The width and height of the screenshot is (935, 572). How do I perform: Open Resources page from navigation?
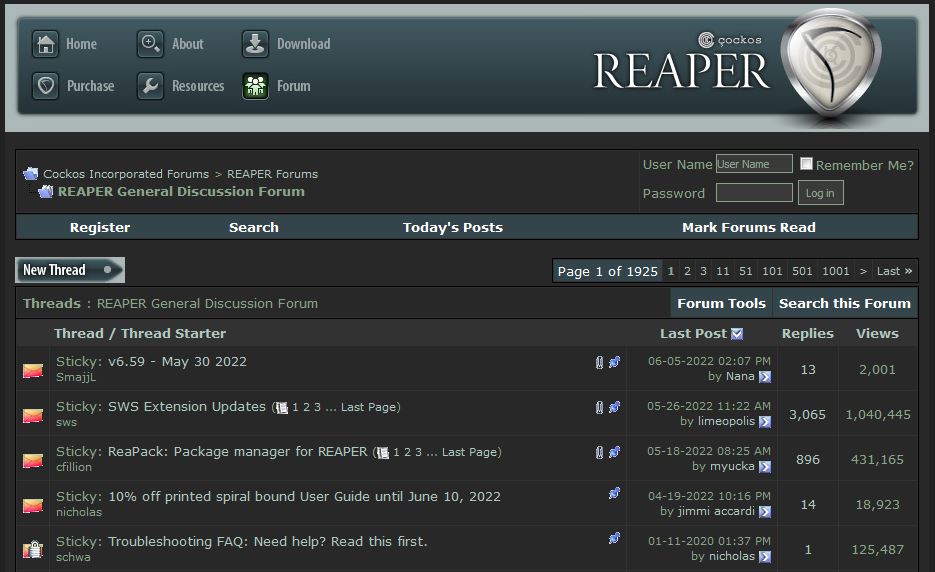(x=198, y=86)
